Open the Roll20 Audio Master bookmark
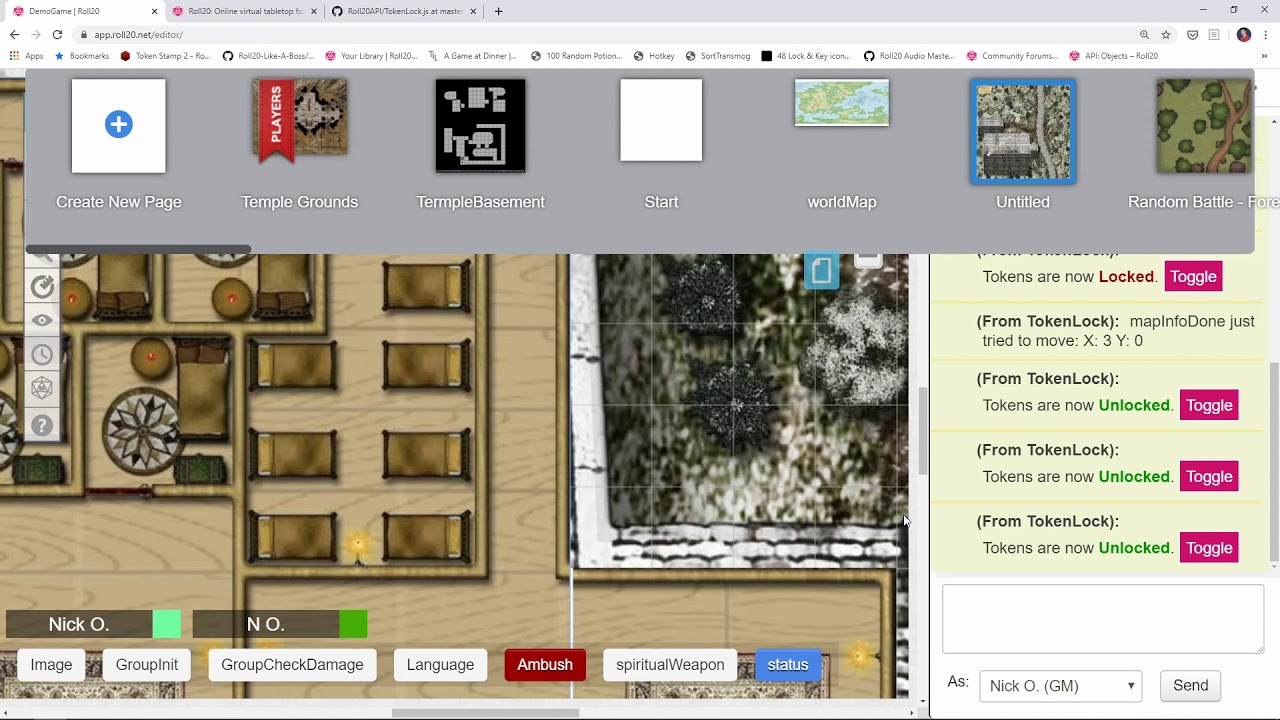 pos(909,56)
